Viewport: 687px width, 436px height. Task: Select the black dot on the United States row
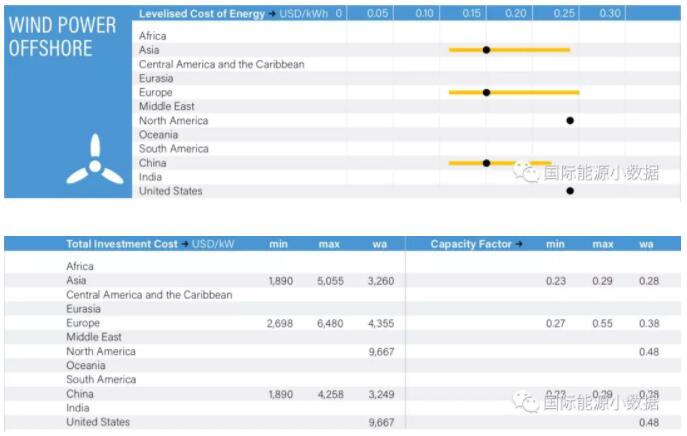[x=570, y=190]
